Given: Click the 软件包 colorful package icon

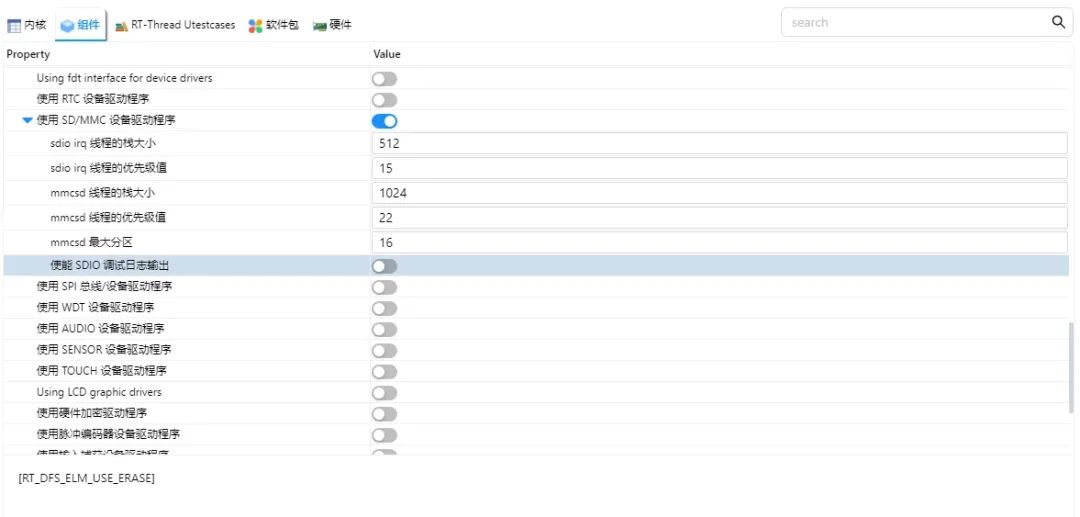Looking at the screenshot, I should tap(256, 25).
